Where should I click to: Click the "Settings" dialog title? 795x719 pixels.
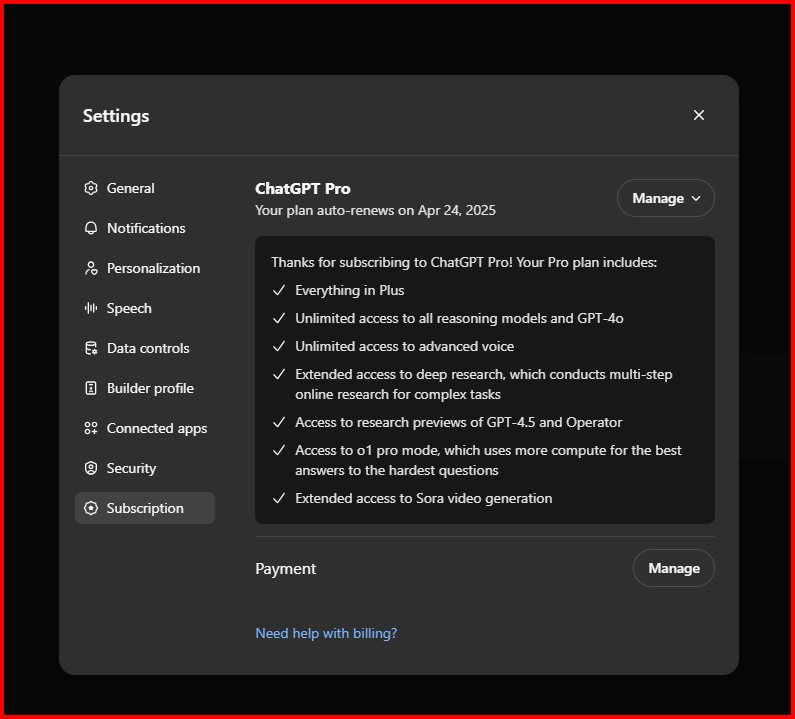[x=116, y=116]
